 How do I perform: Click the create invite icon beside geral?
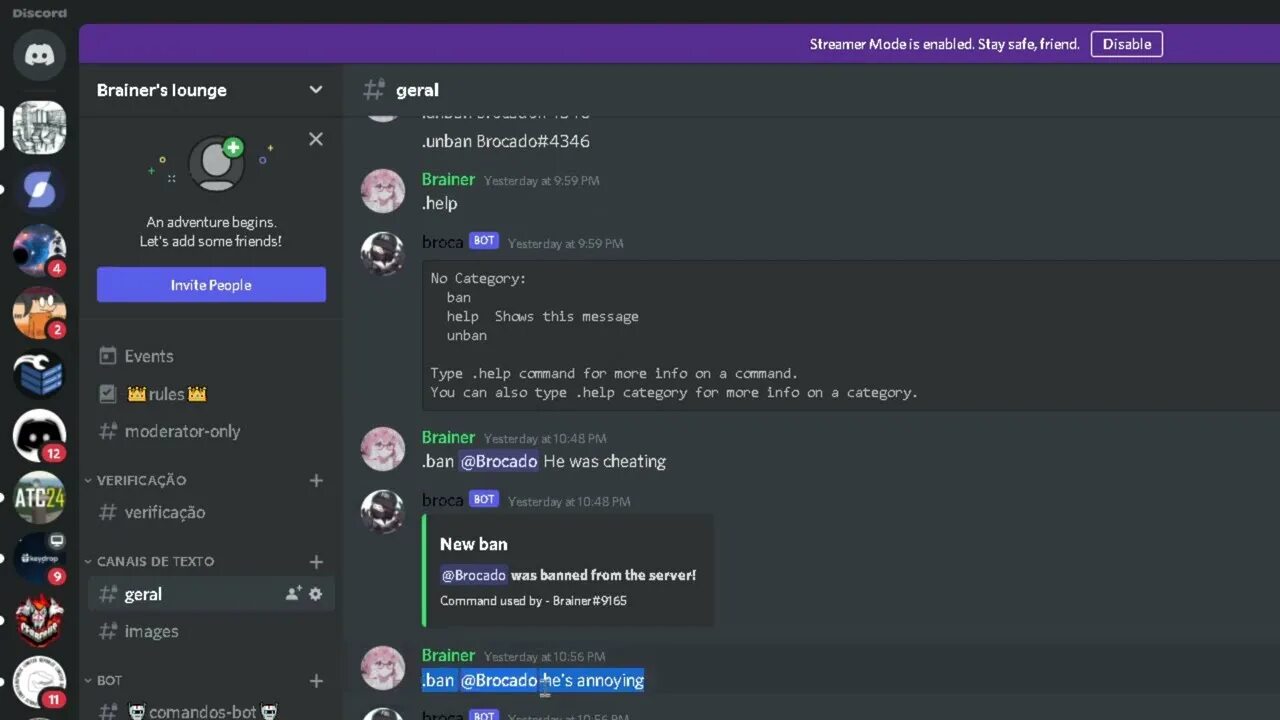click(x=293, y=594)
